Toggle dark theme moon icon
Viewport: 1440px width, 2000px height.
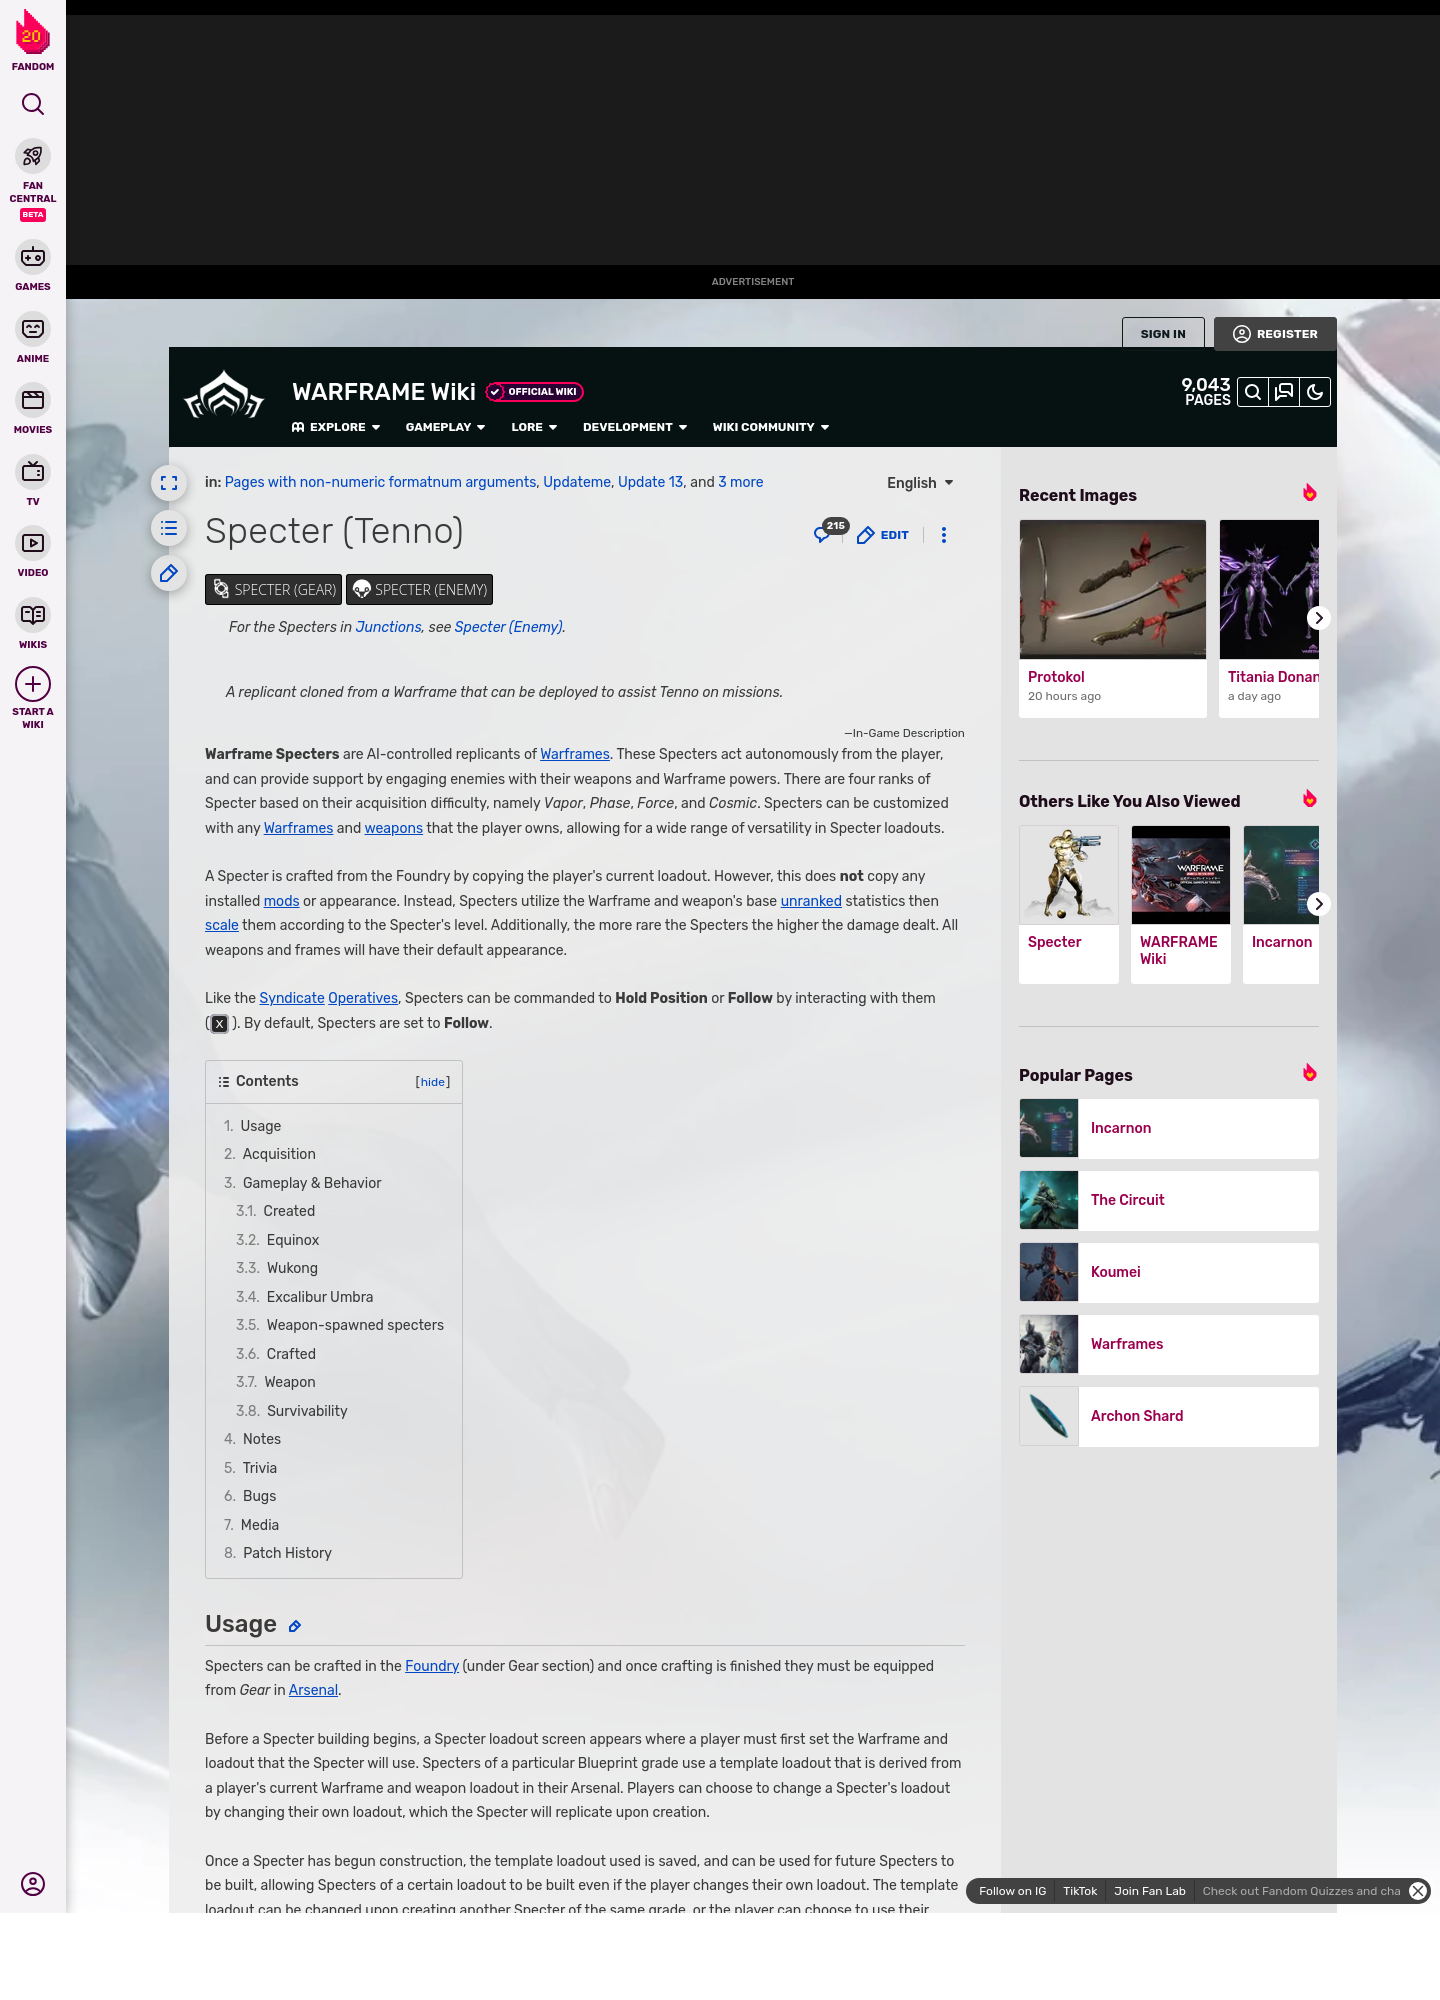tap(1315, 392)
